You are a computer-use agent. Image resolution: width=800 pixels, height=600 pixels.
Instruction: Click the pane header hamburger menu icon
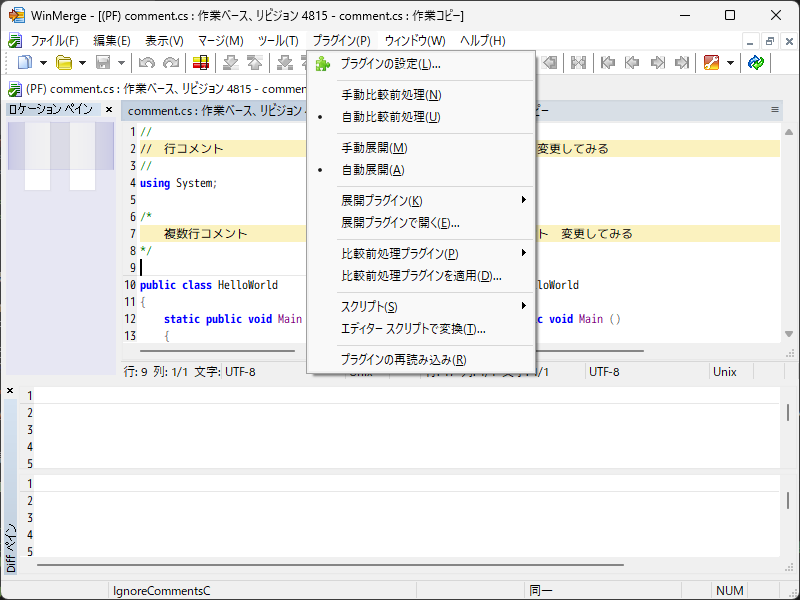775,110
